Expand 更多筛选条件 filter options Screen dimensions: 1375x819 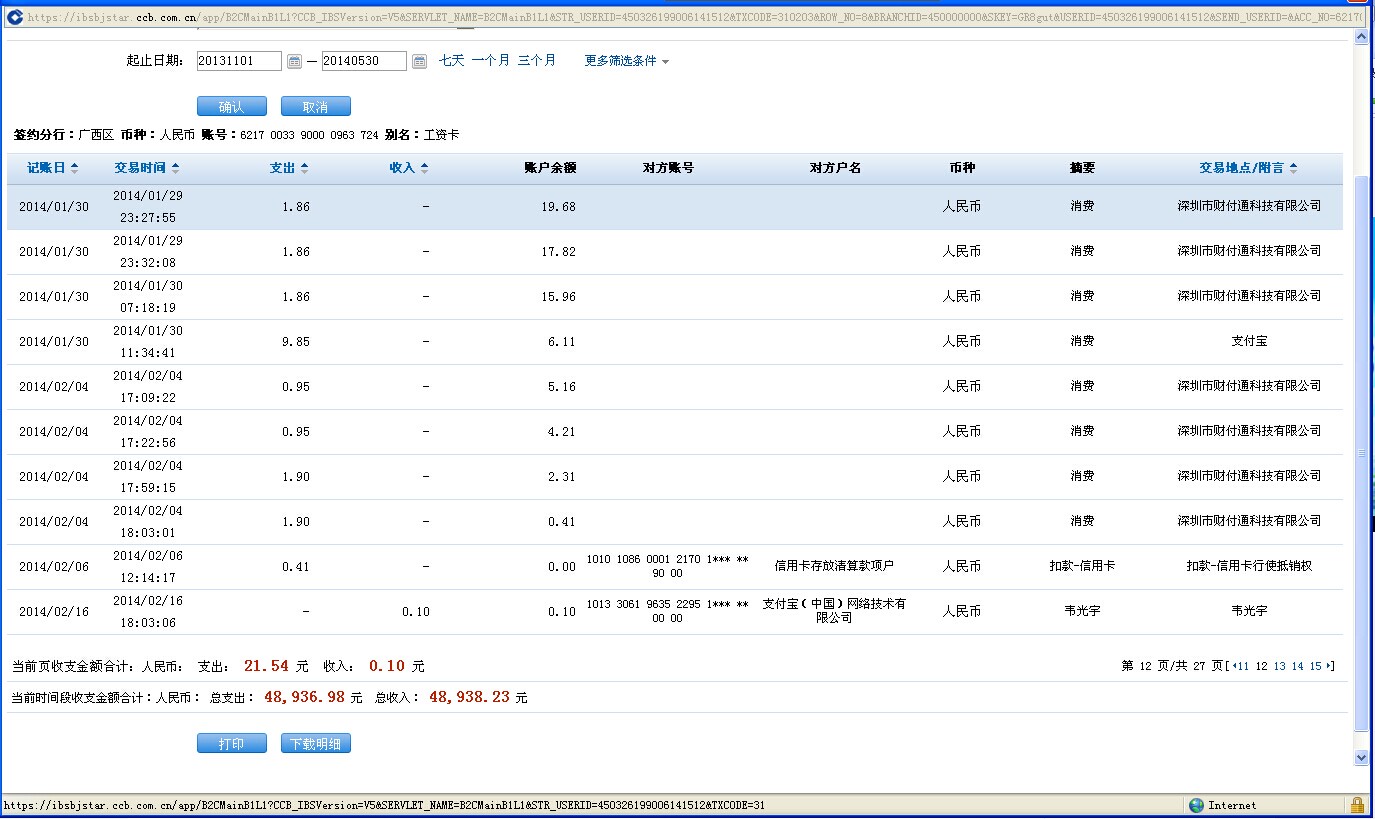click(x=627, y=61)
